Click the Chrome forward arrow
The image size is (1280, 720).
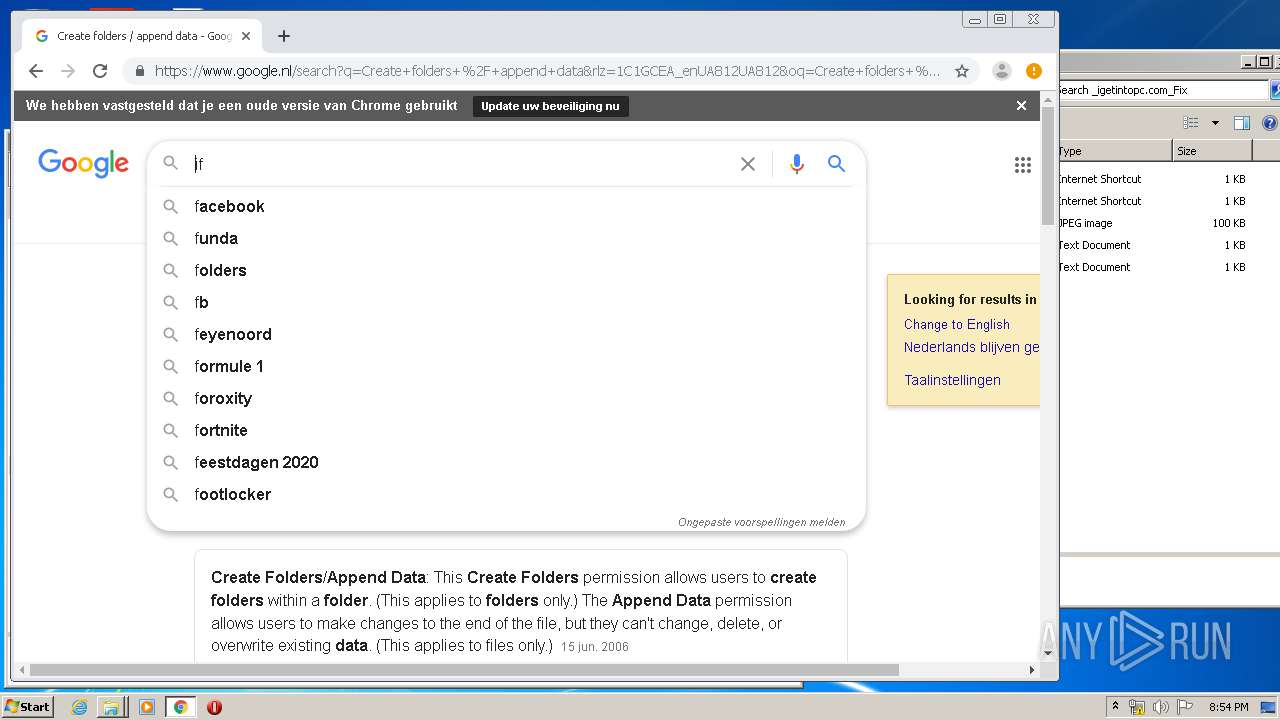click(68, 71)
